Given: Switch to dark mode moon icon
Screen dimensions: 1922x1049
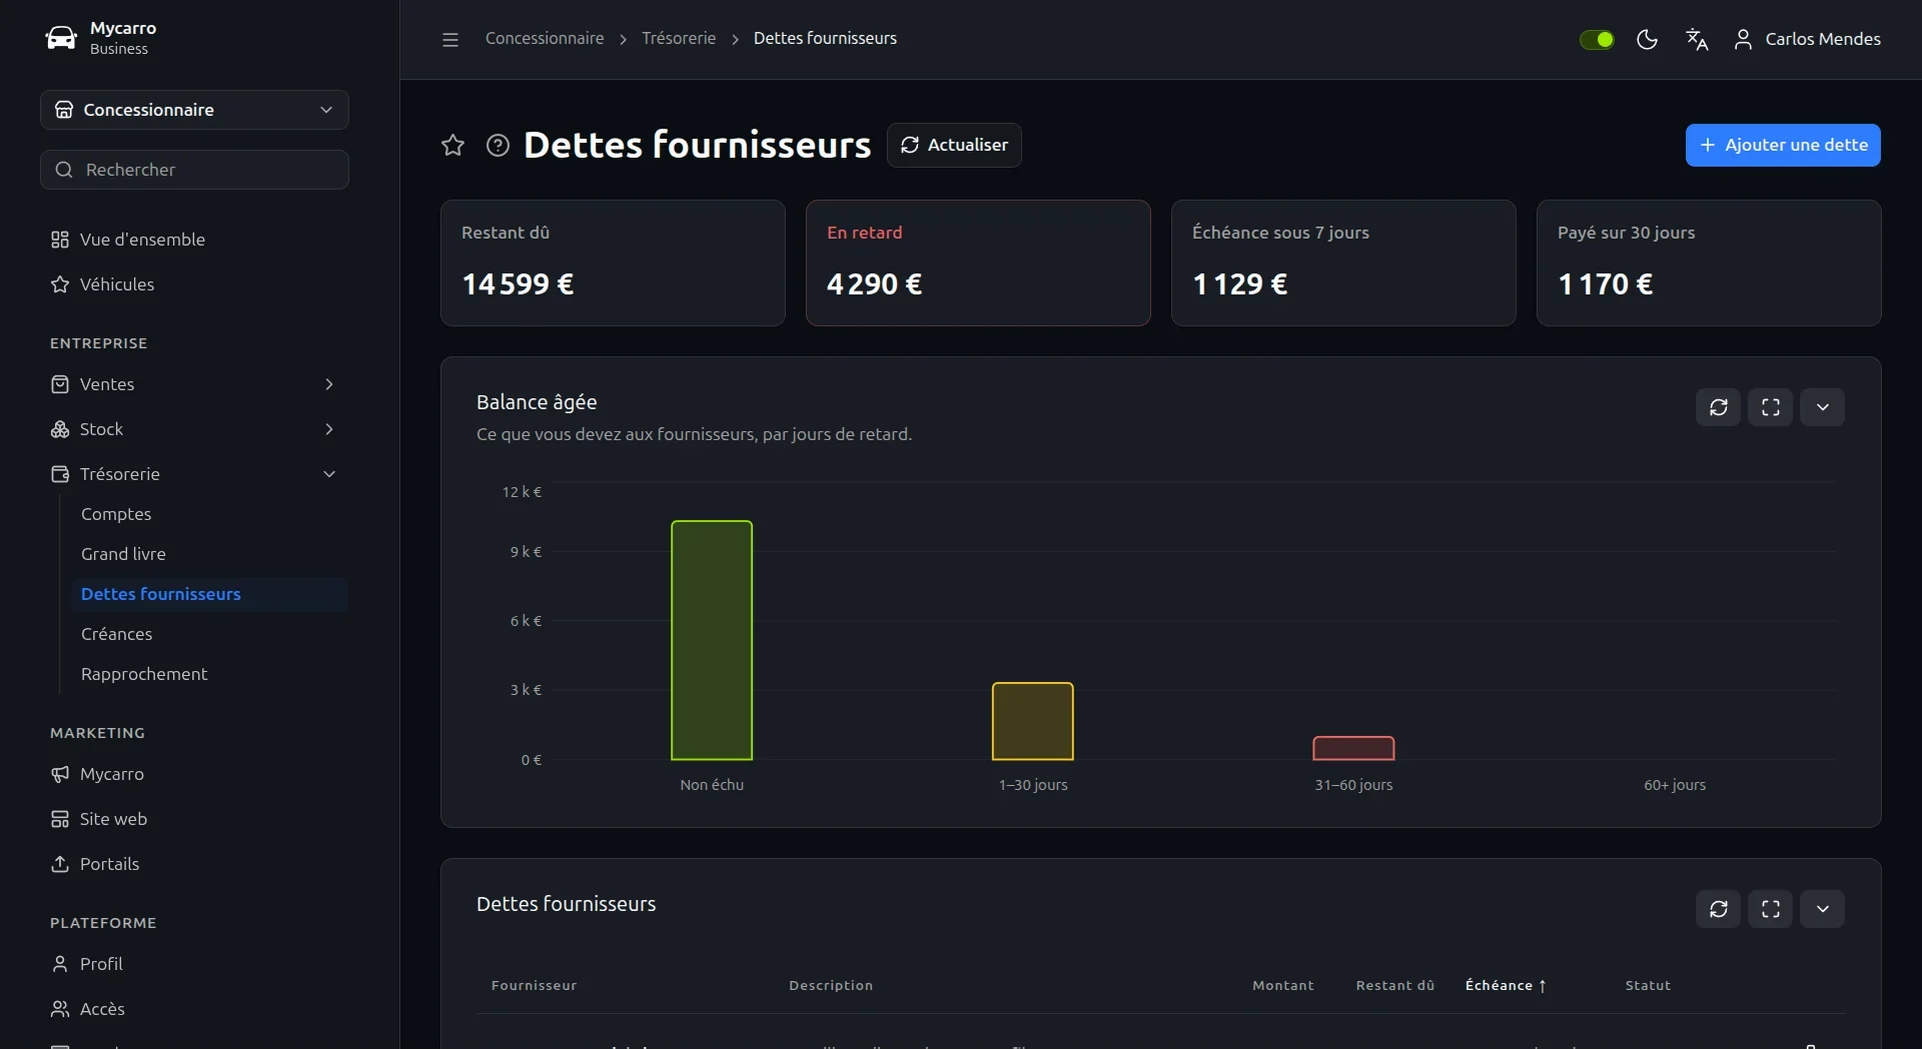Looking at the screenshot, I should pyautogui.click(x=1647, y=39).
